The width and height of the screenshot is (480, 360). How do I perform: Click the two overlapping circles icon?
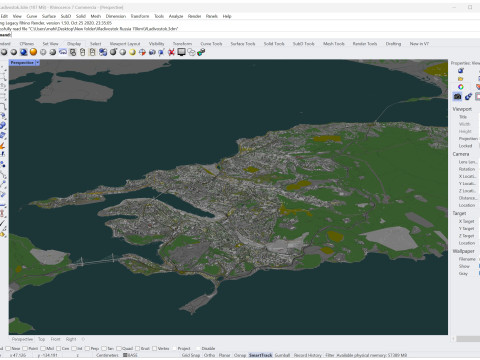(x=191, y=52)
